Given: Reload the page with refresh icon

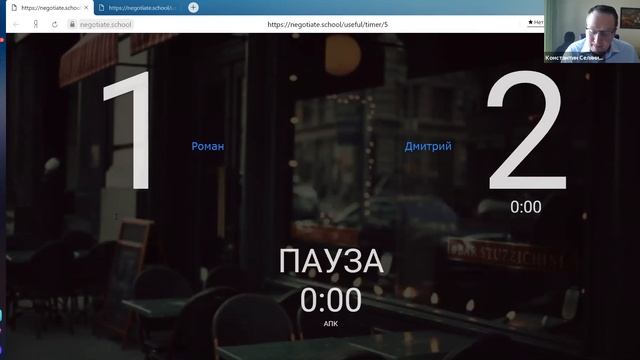Looking at the screenshot, I should coord(55,24).
